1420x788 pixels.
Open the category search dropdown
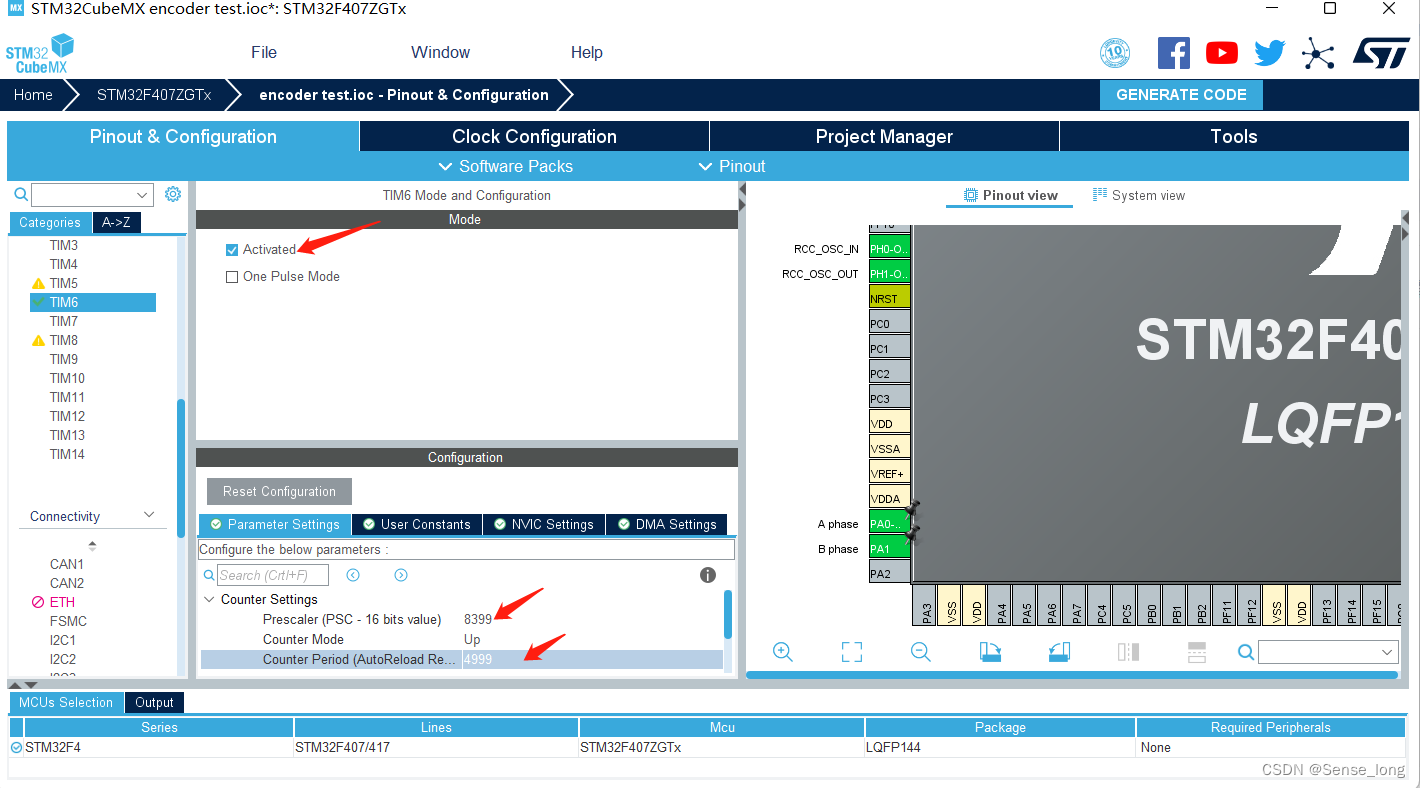coord(142,194)
